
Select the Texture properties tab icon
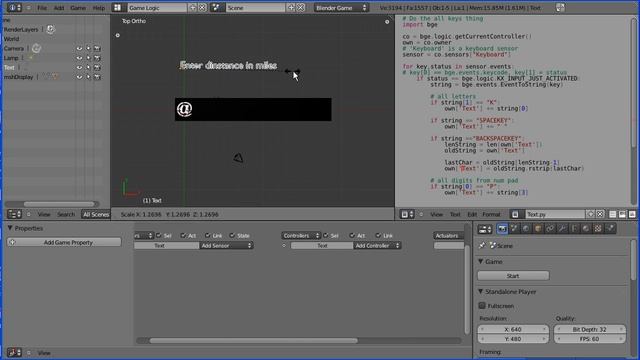(x=598, y=229)
